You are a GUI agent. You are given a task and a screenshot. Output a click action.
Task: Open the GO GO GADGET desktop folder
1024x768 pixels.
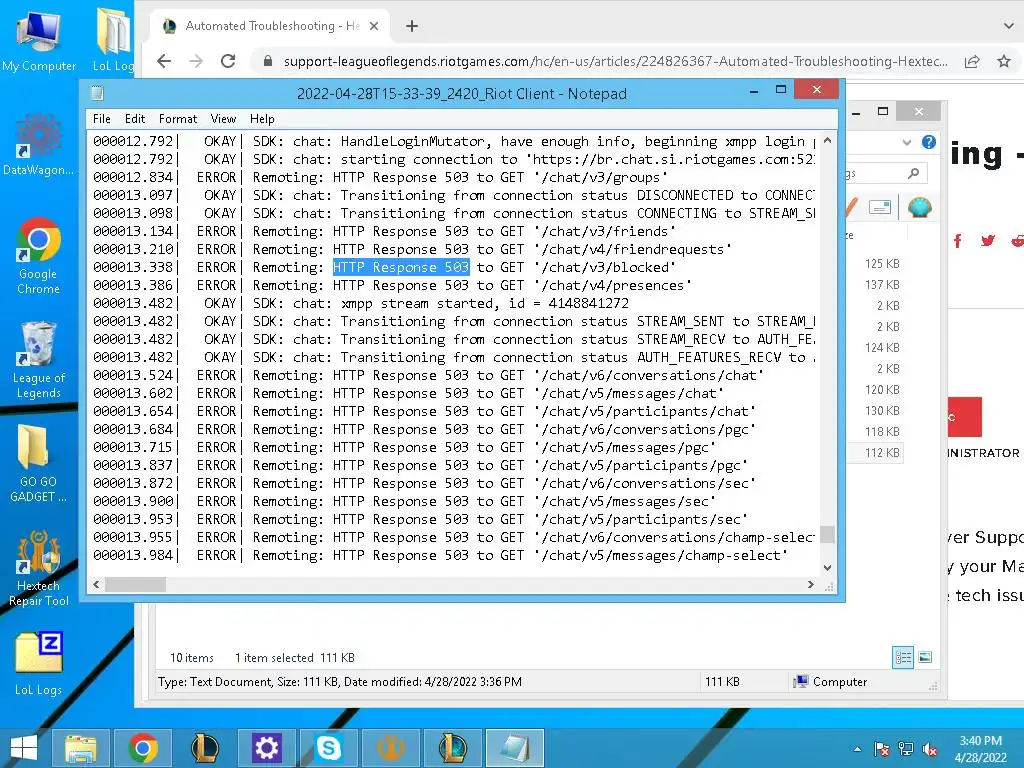click(39, 464)
